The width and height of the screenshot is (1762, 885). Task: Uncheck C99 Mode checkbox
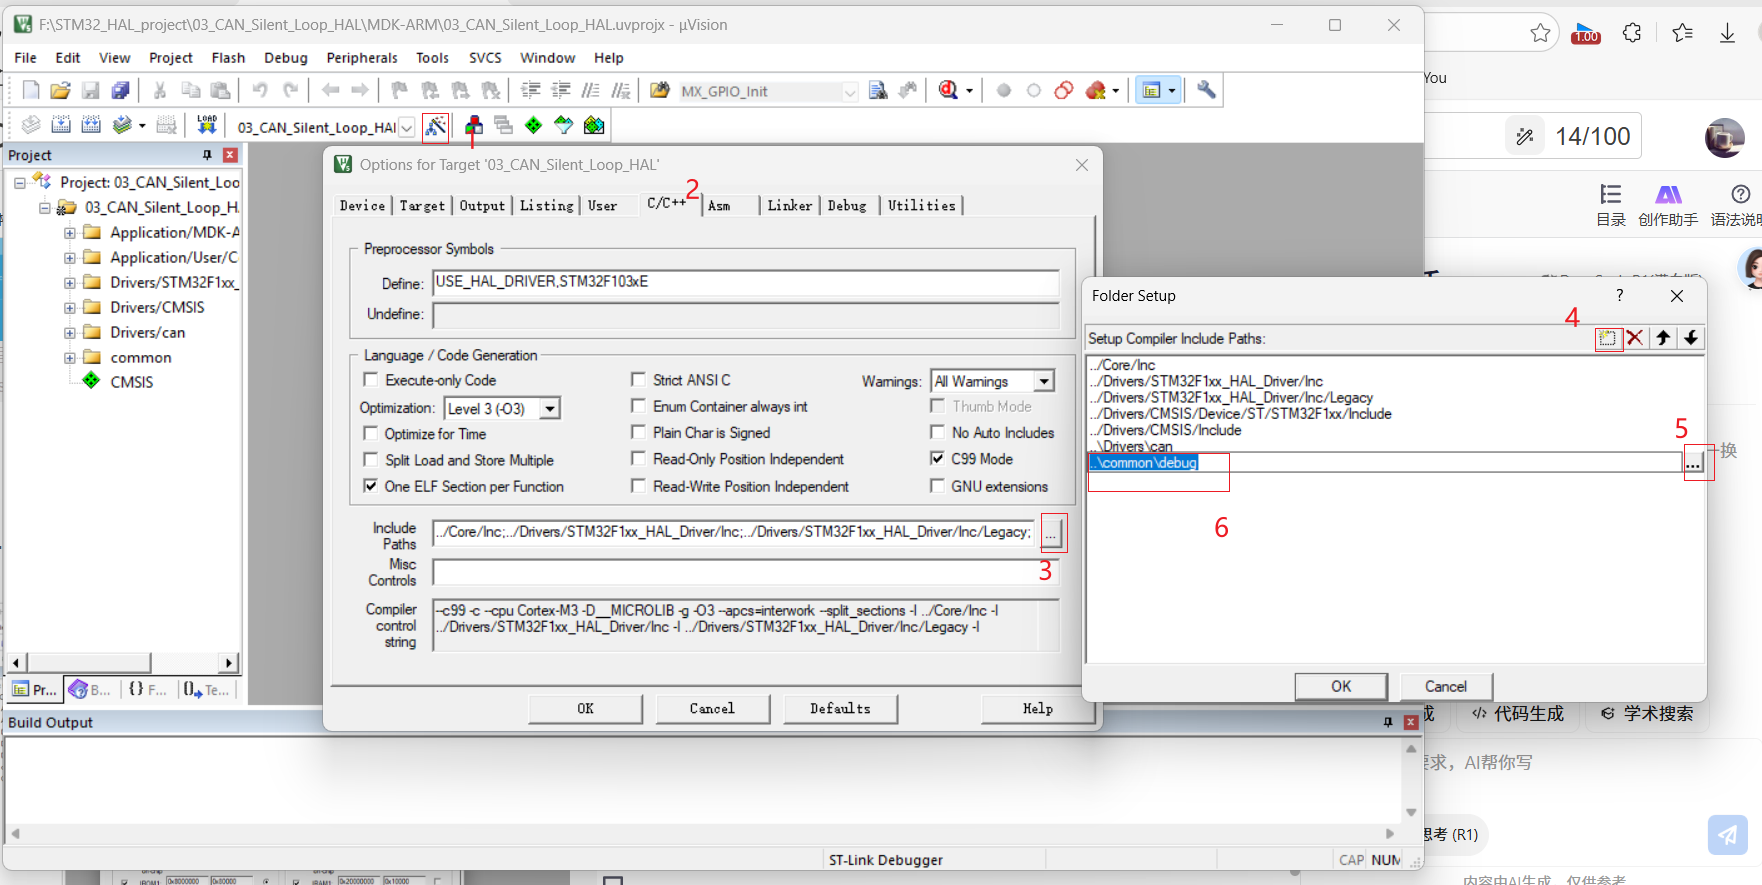tap(937, 458)
